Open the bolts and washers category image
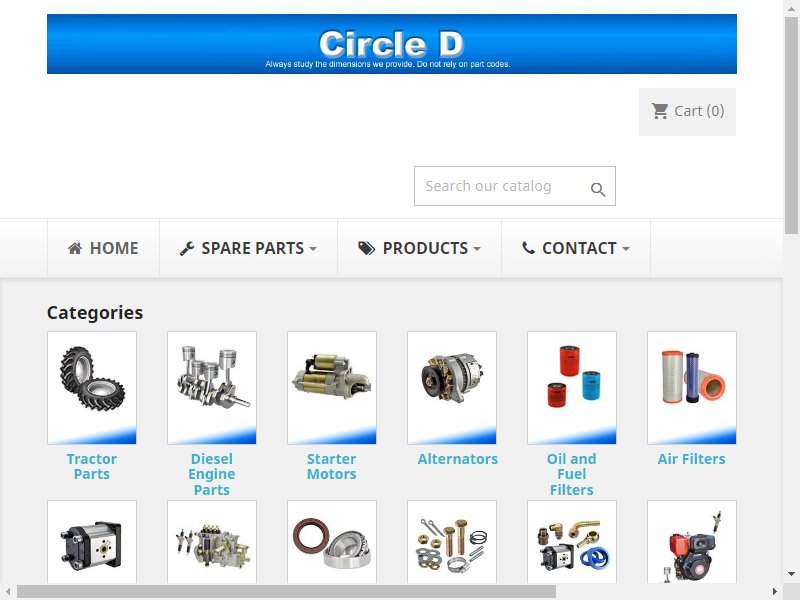The width and height of the screenshot is (800, 600). point(452,542)
